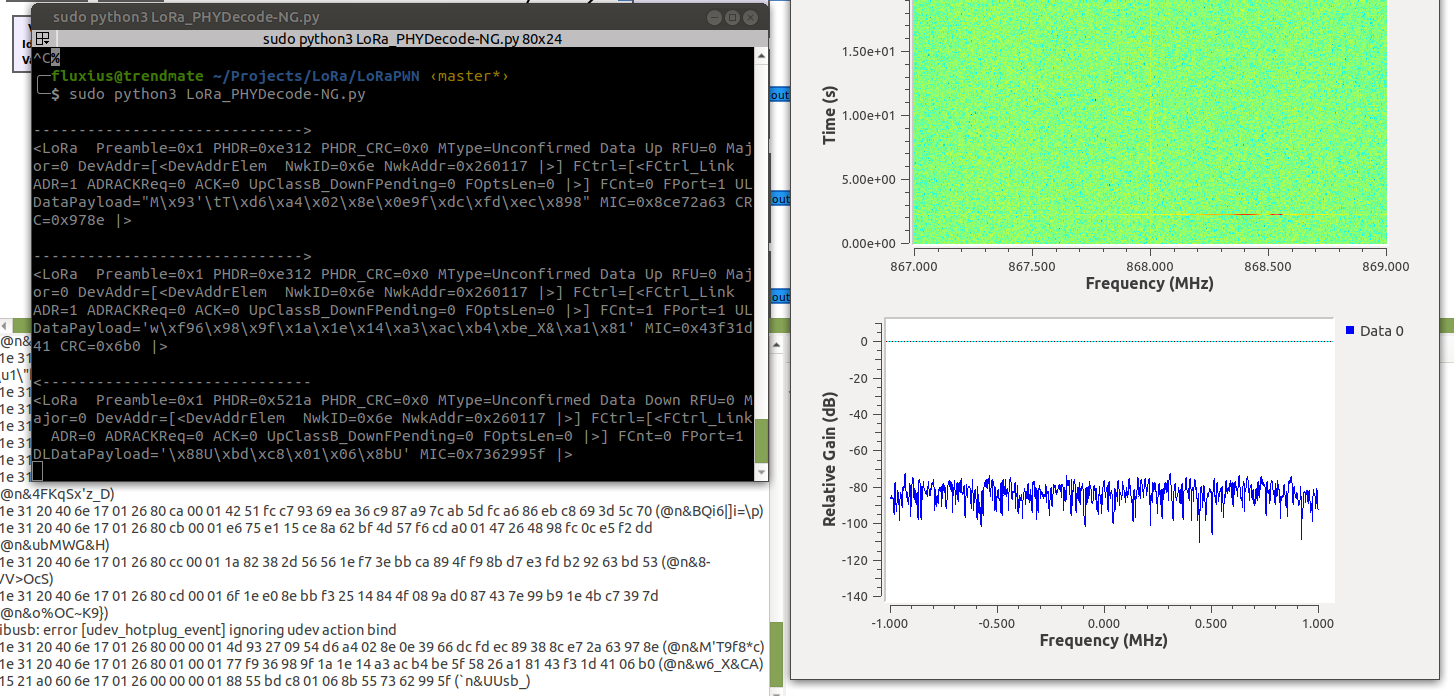This screenshot has width=1454, height=696.
Task: Close the sudo python3 terminal window
Action: tap(751, 17)
